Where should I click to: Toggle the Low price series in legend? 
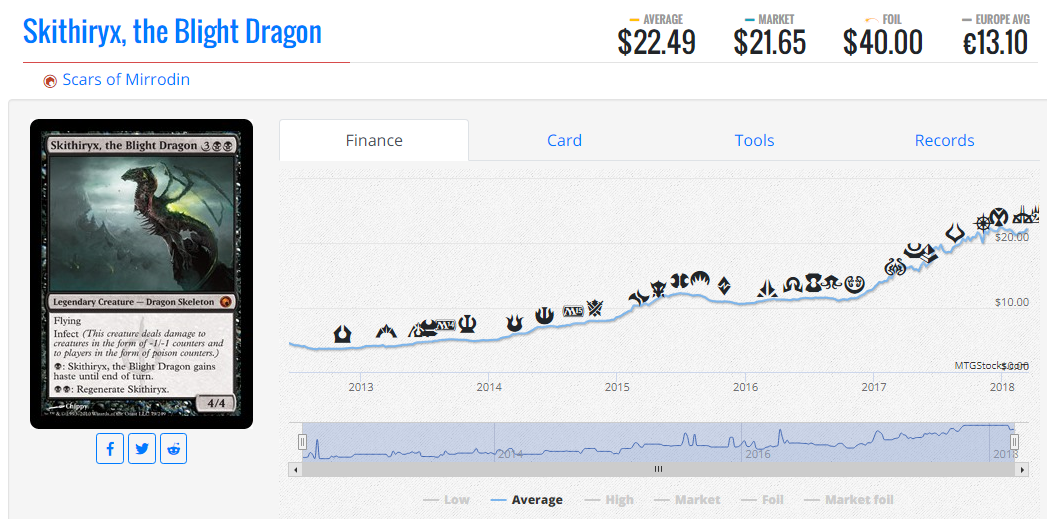click(447, 499)
